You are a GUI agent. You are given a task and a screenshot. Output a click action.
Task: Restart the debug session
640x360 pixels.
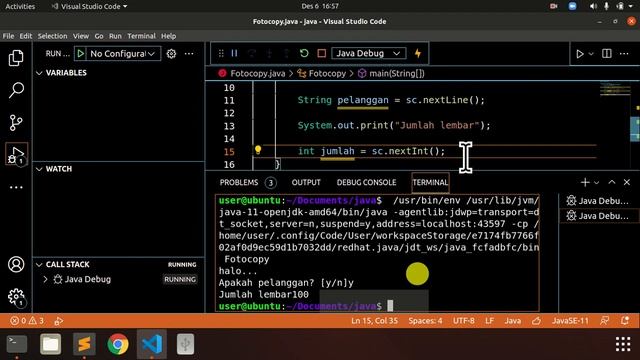click(304, 53)
